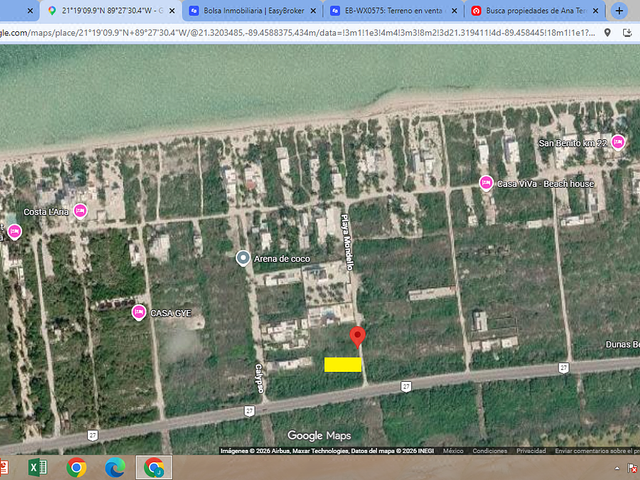Click highway 27 shield near Calypso street
Image resolution: width=640 pixels, height=480 pixels.
[250, 411]
